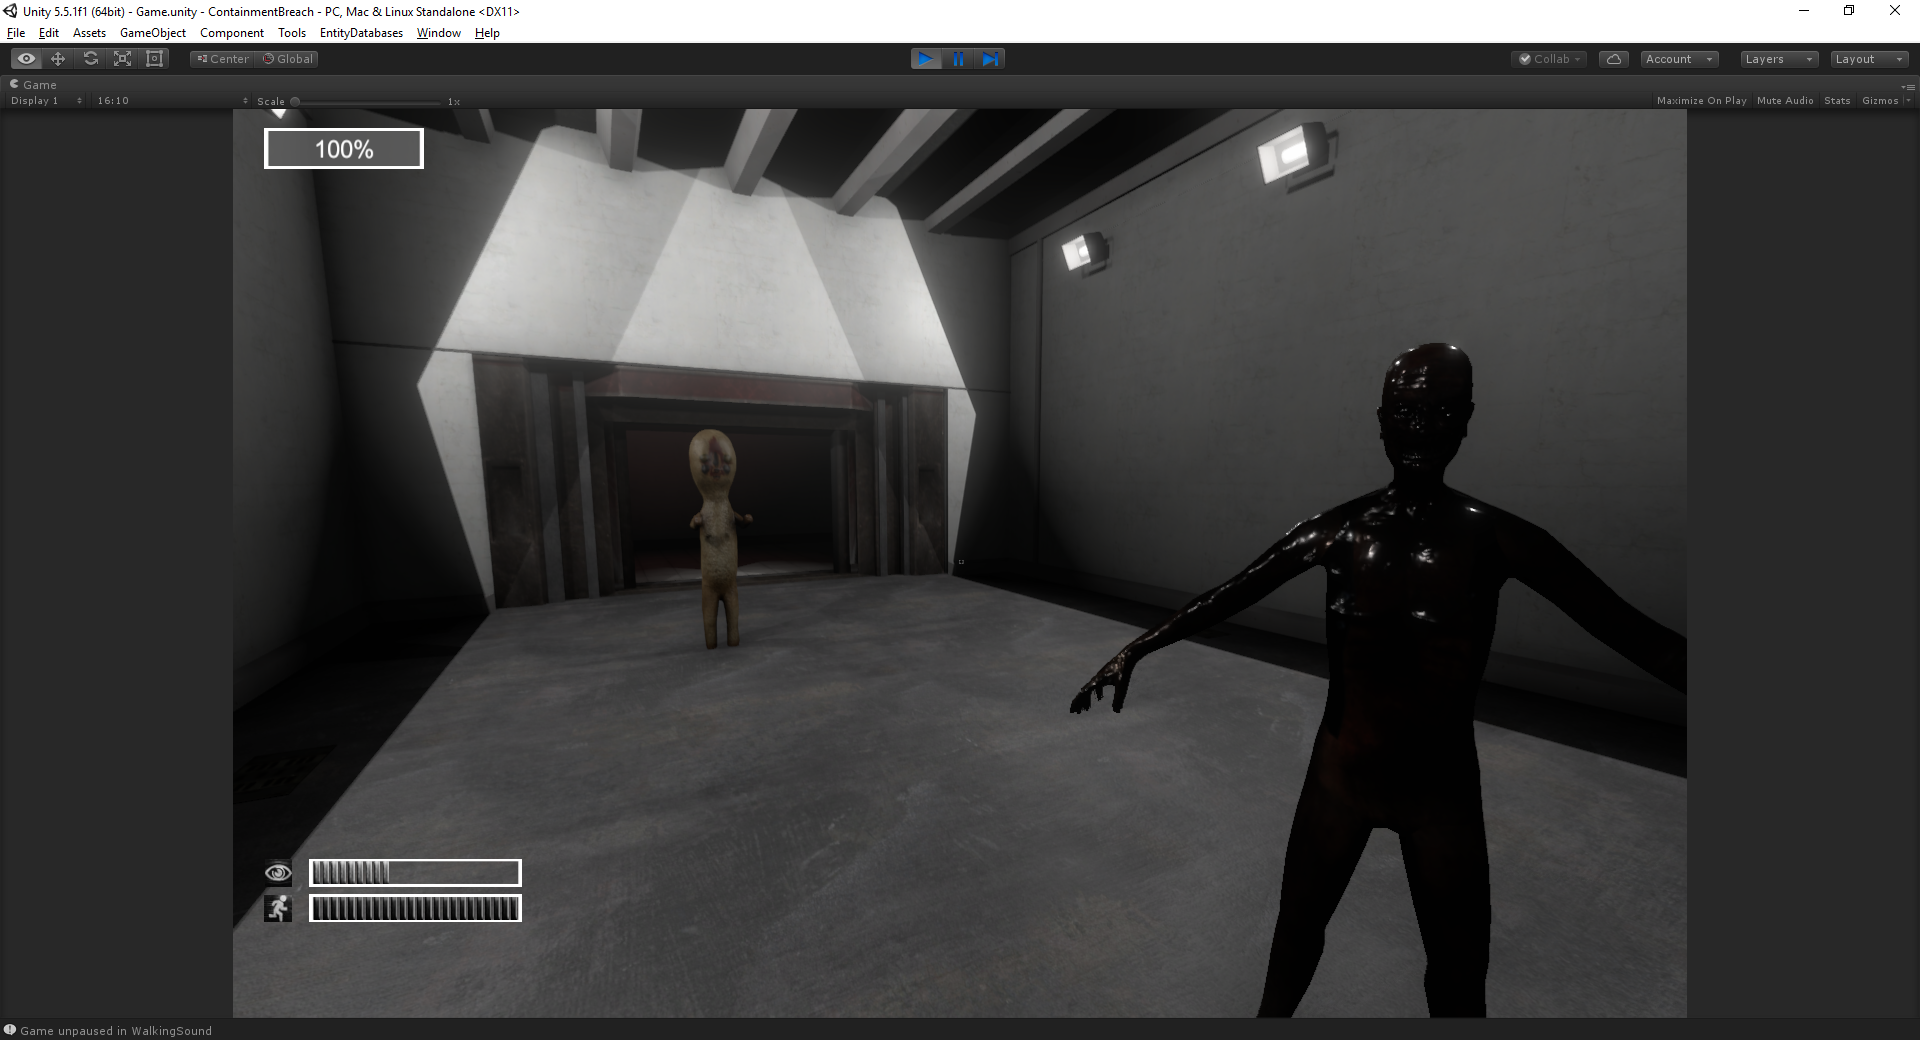
Task: Open the Display 1 dropdown
Action: [x=47, y=101]
